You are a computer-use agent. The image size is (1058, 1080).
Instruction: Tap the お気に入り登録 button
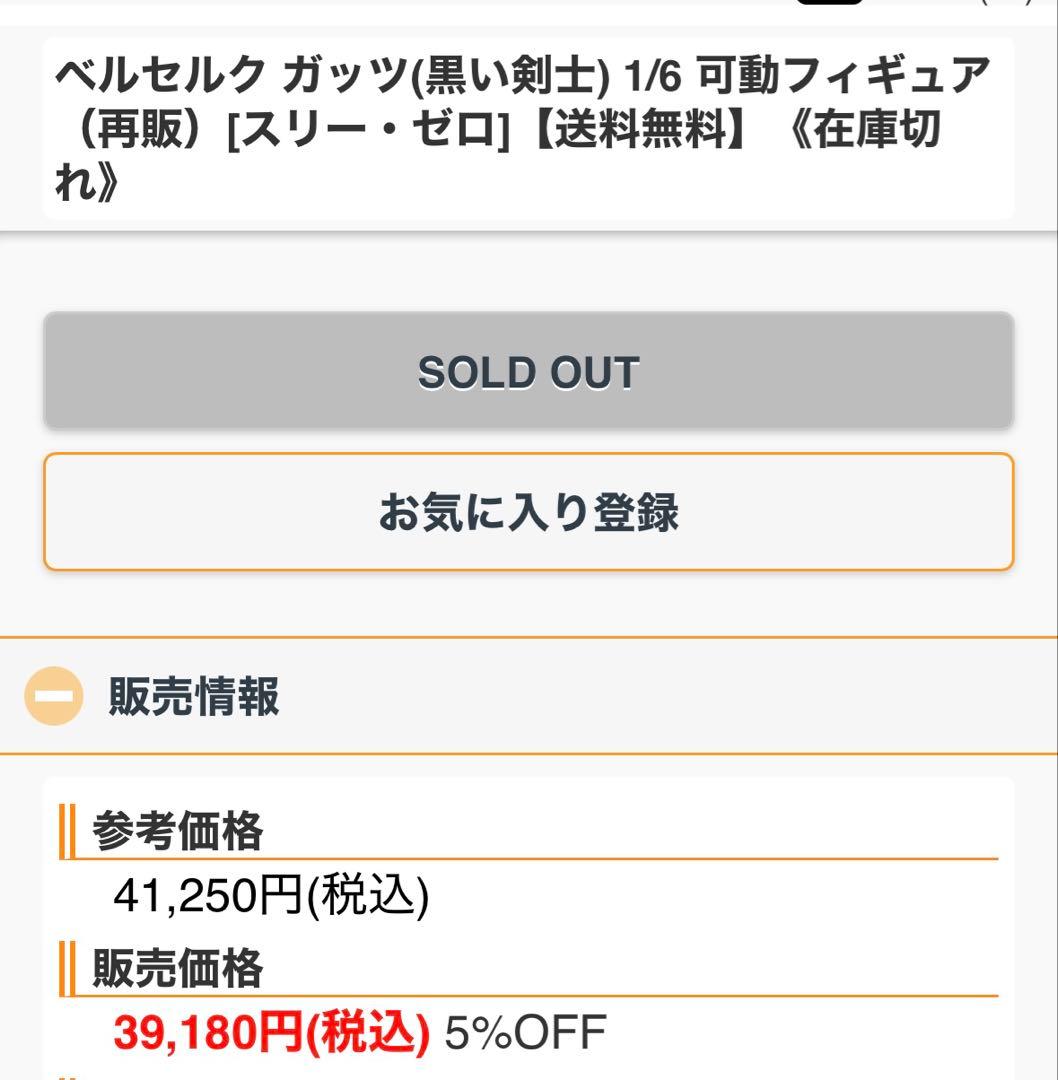point(528,512)
